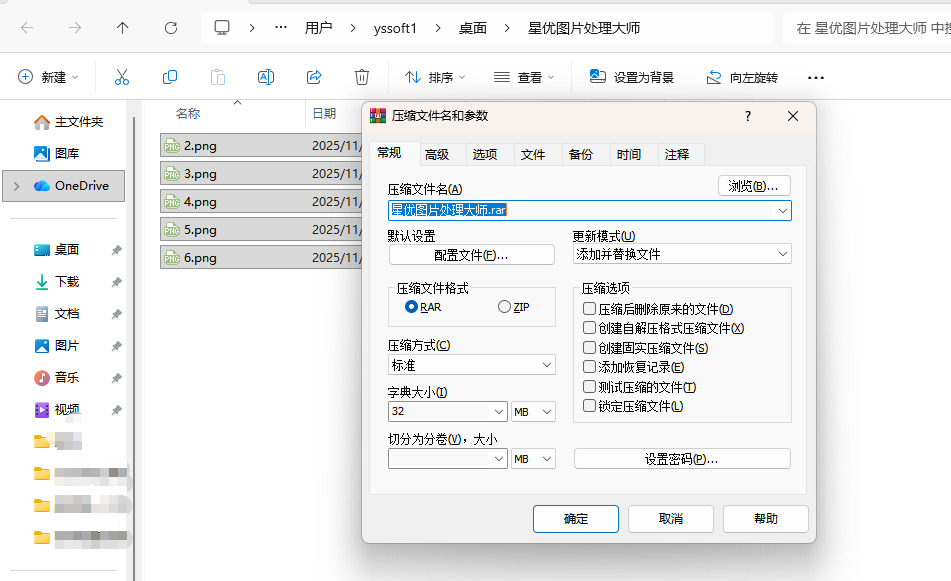Open the 更新模式 dropdown
951x581 pixels.
[x=682, y=254]
